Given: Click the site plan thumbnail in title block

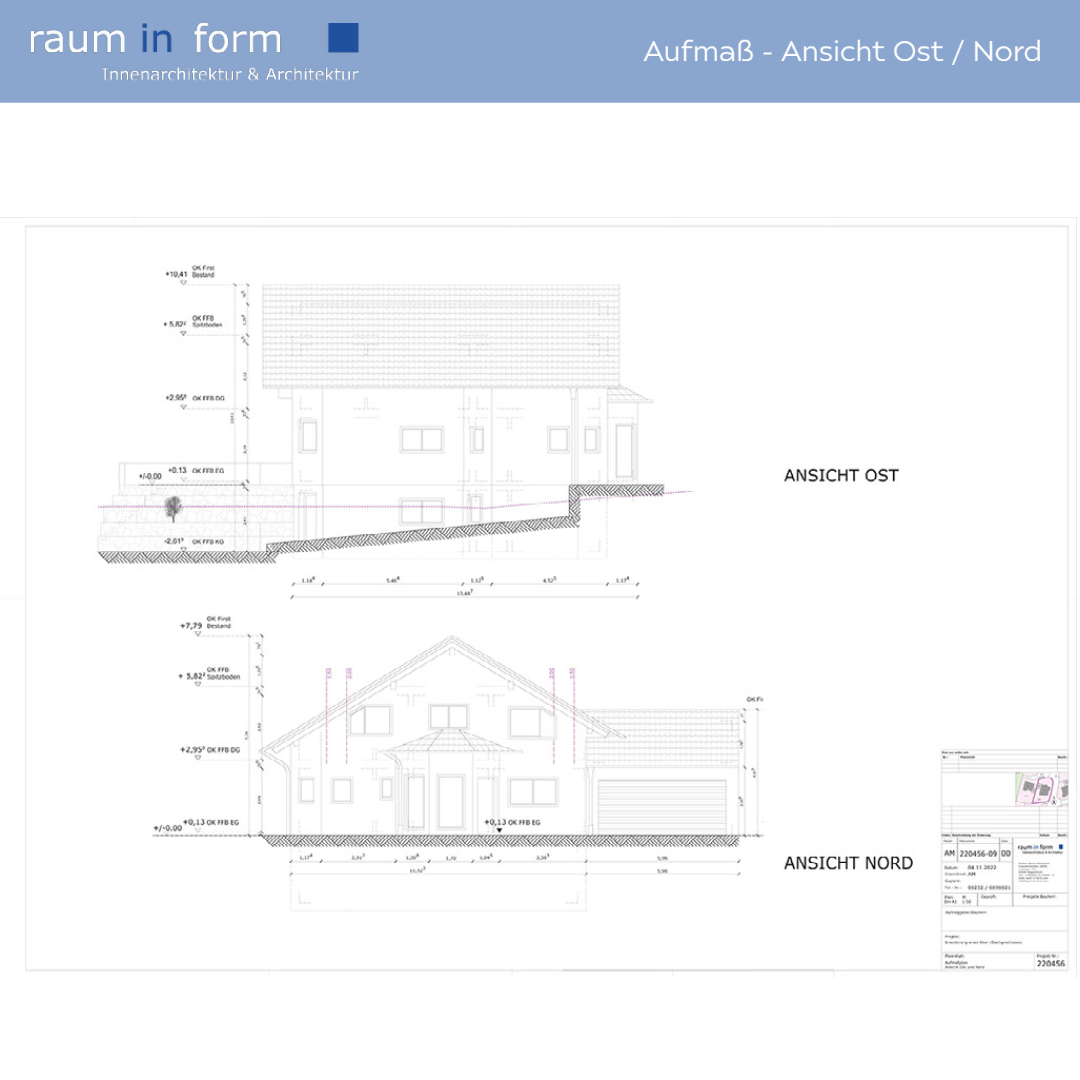Looking at the screenshot, I should coord(1040,789).
